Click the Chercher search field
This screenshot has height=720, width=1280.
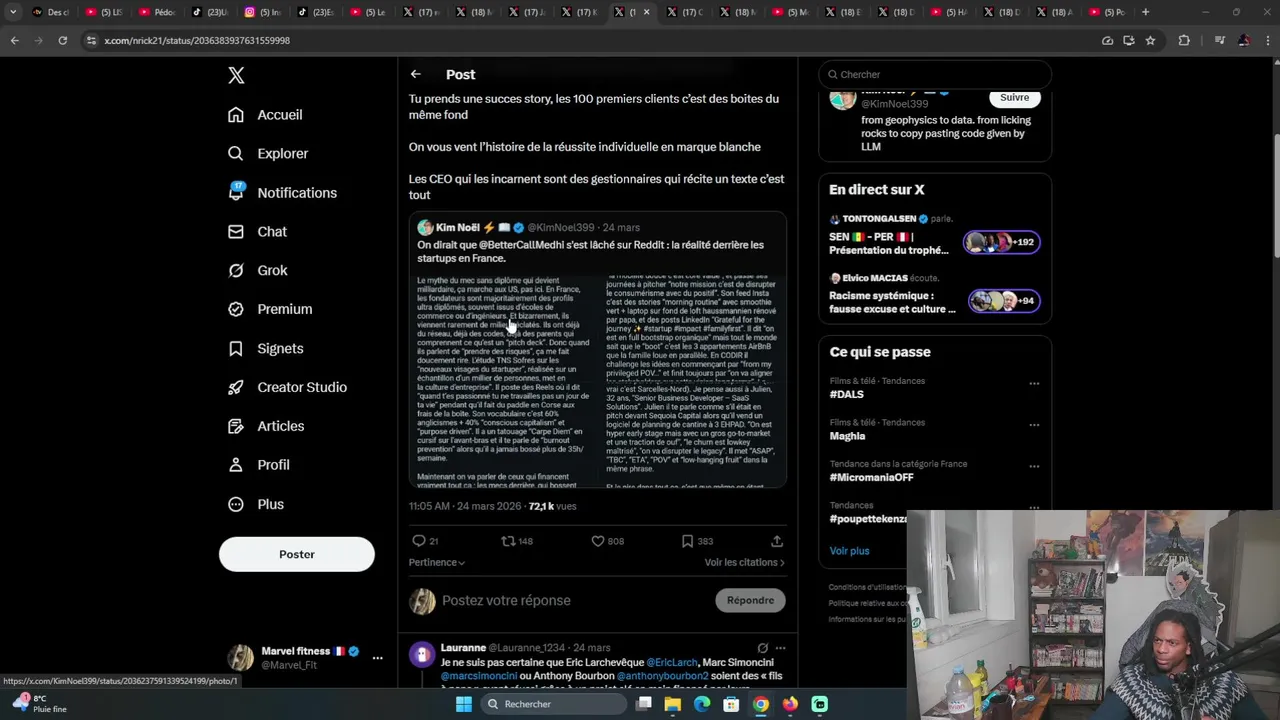[935, 74]
